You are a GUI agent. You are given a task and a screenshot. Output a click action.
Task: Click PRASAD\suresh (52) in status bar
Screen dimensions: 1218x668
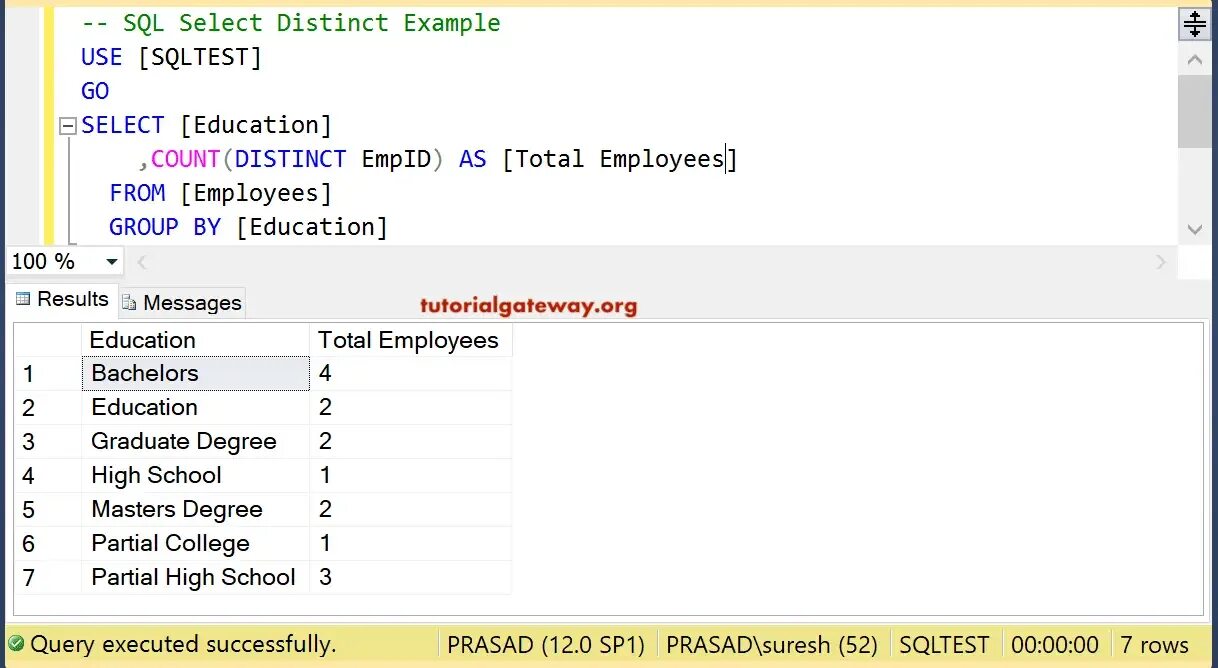772,645
